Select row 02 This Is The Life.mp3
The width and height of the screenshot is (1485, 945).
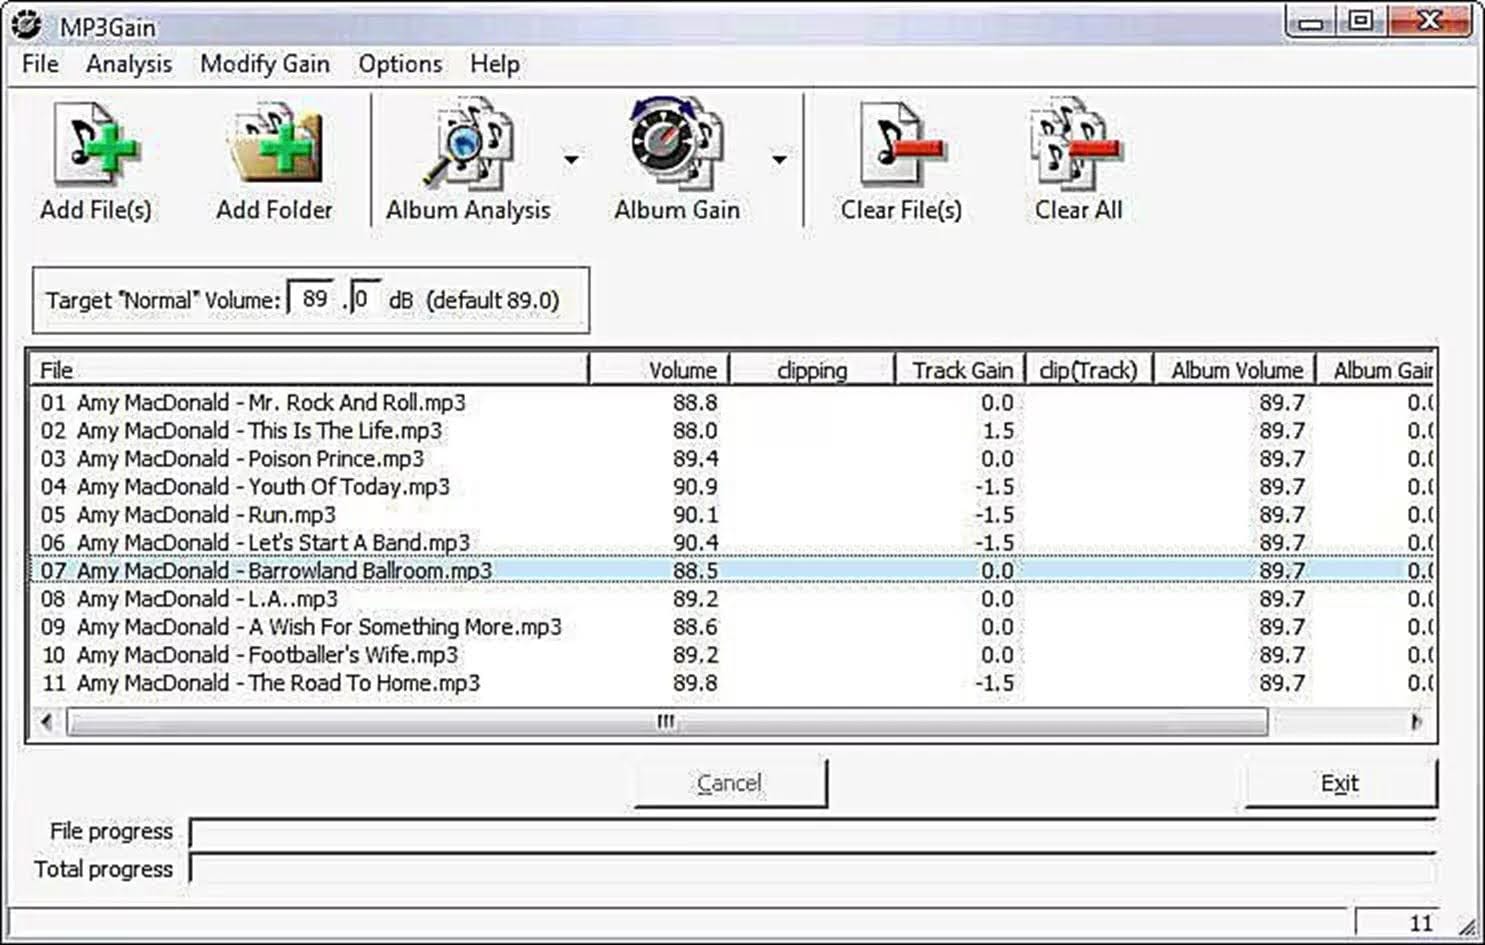[x=732, y=430]
